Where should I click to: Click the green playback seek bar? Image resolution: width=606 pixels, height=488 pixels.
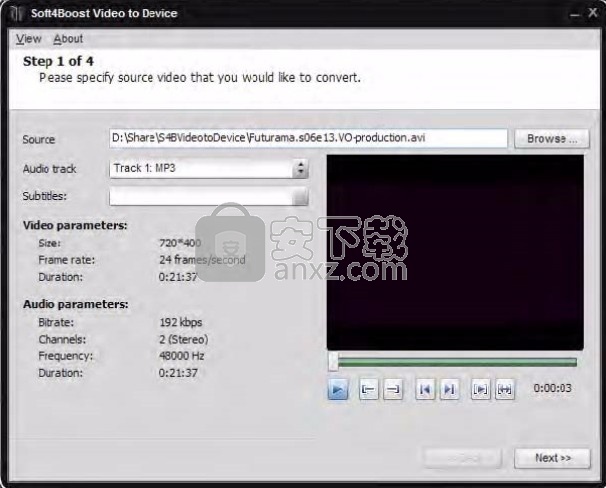point(457,362)
